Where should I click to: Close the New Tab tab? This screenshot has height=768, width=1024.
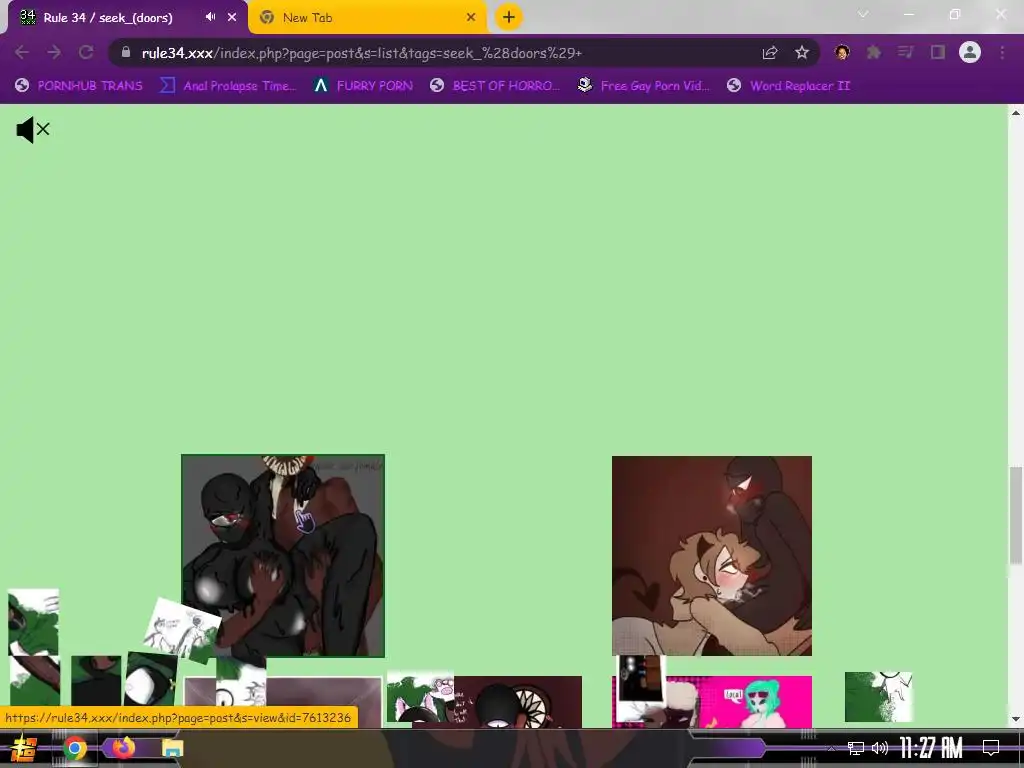click(x=471, y=18)
